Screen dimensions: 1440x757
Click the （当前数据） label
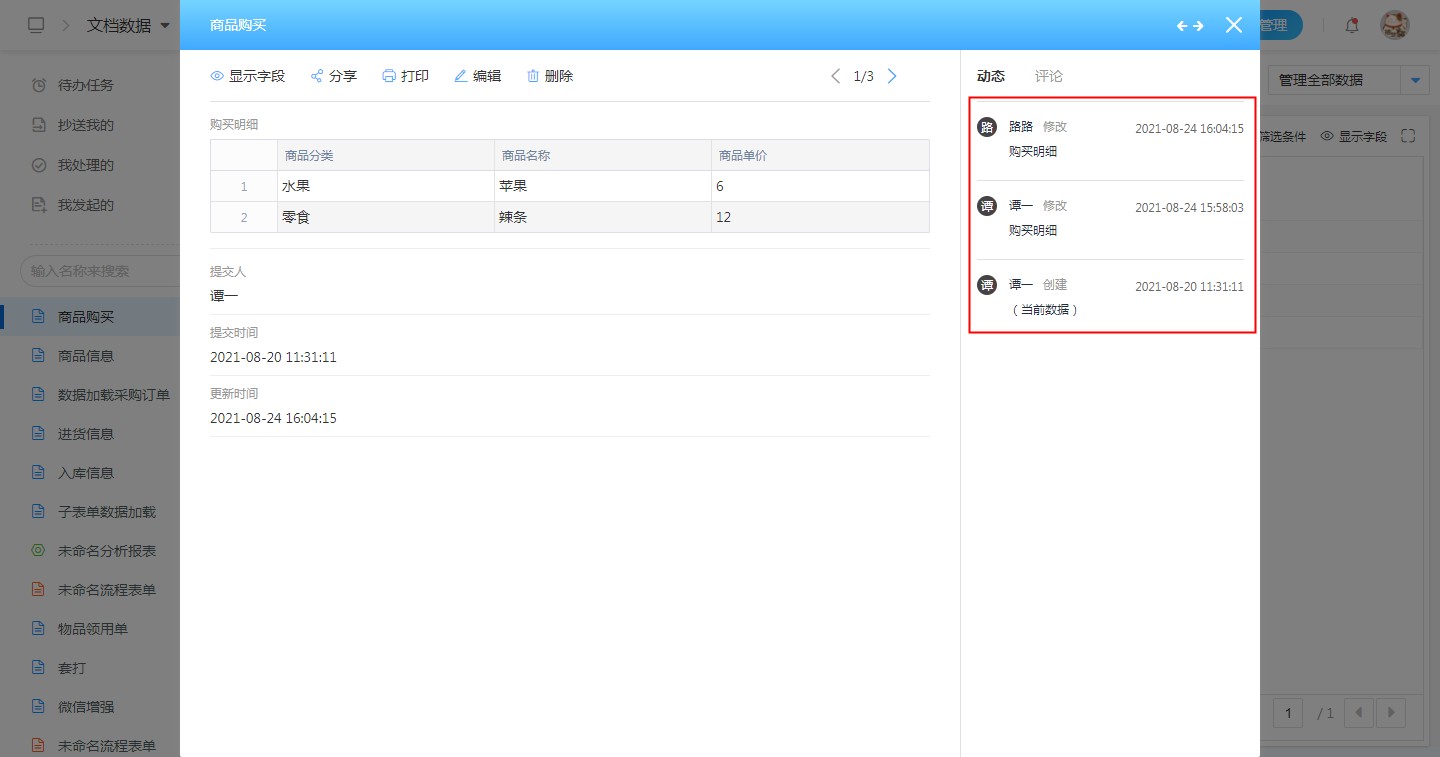(1044, 310)
